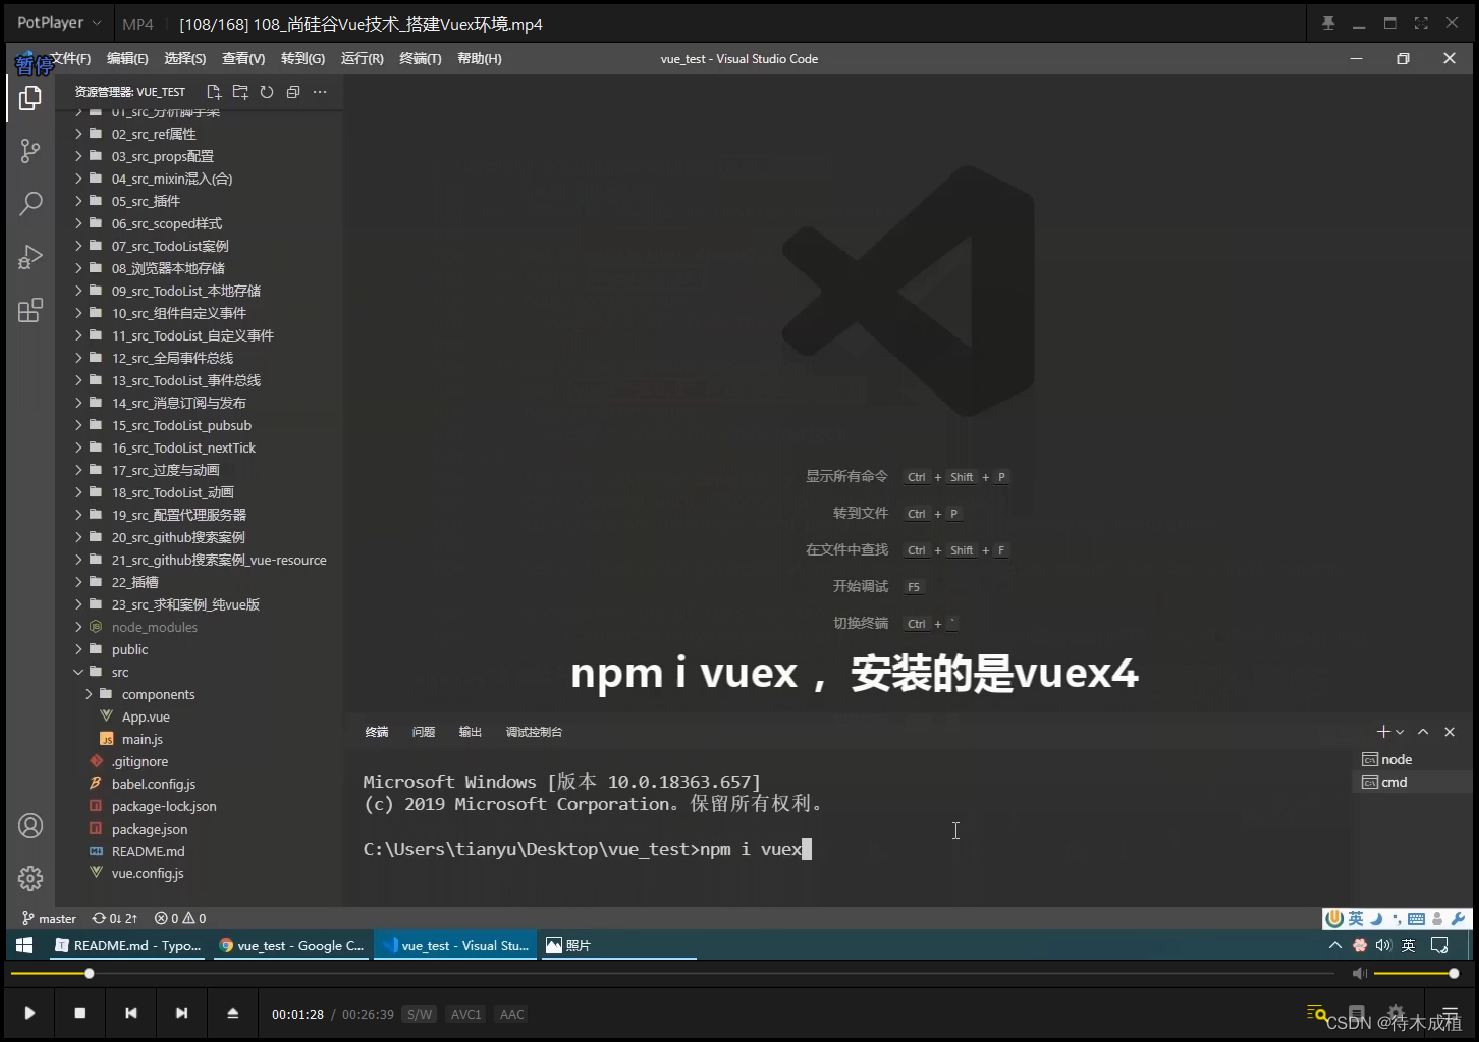Open the 终端(T) menu
Viewport: 1479px width, 1042px height.
[420, 59]
